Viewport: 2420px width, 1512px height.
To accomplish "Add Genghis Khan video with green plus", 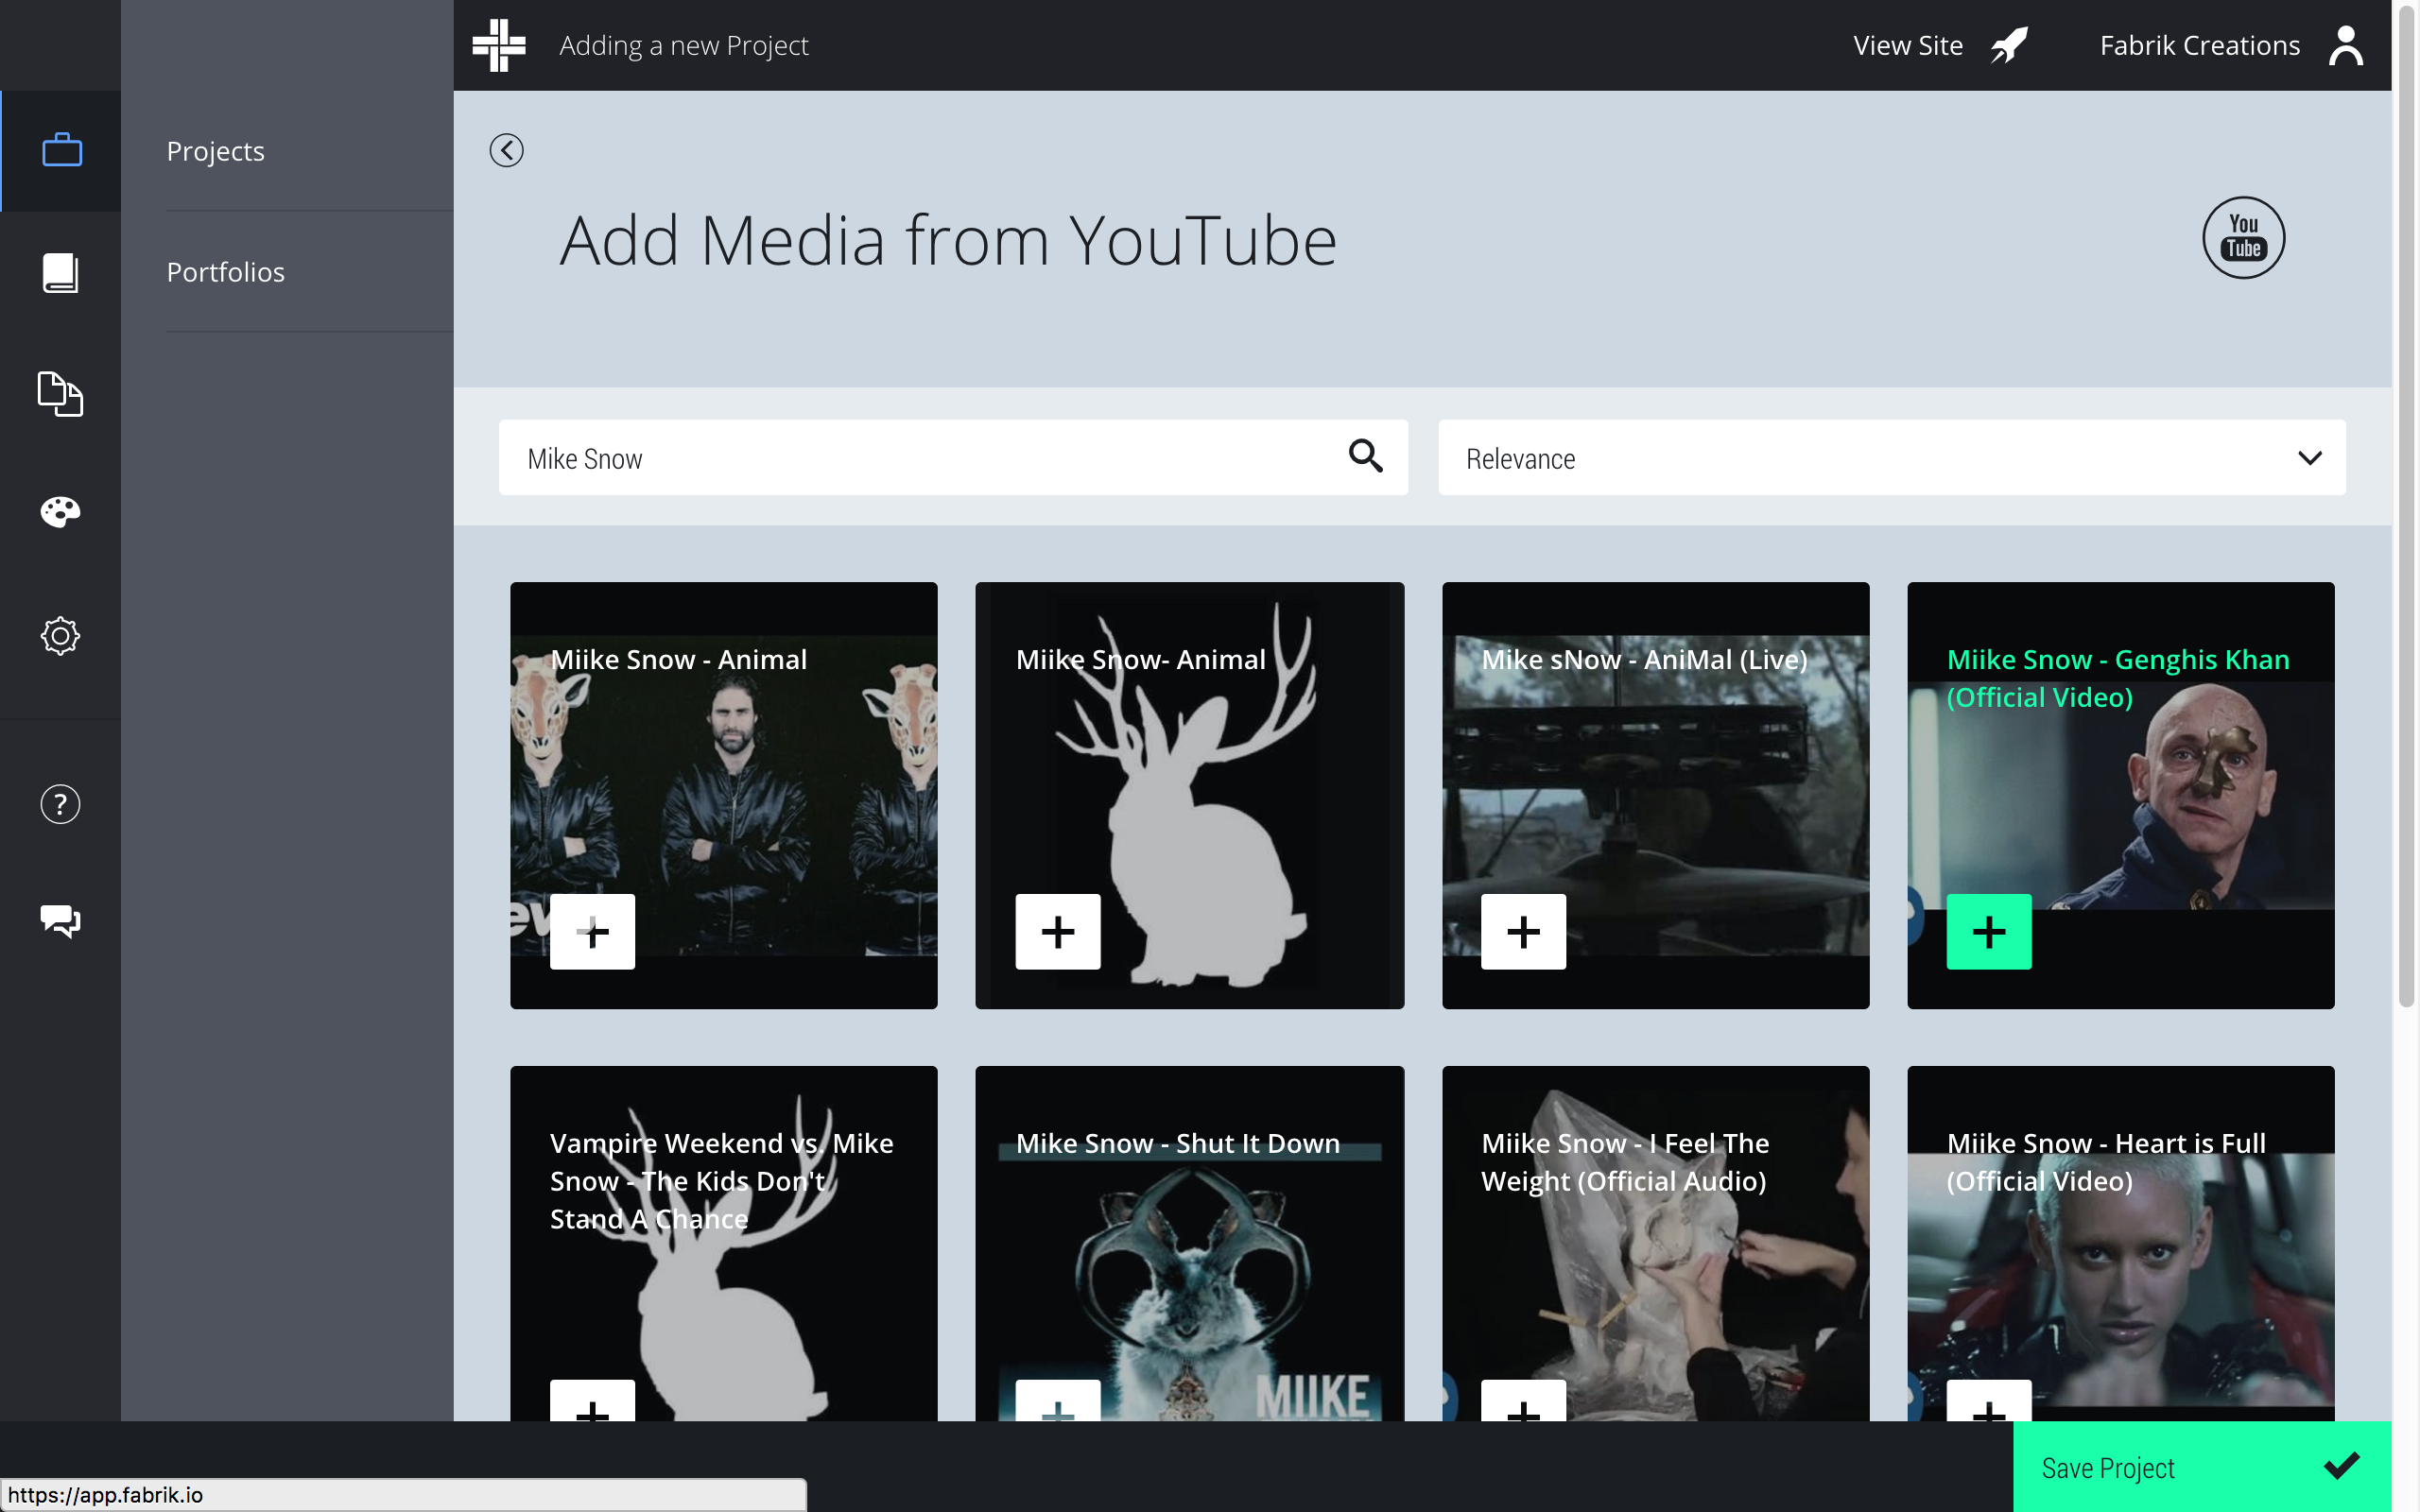I will (x=1988, y=931).
